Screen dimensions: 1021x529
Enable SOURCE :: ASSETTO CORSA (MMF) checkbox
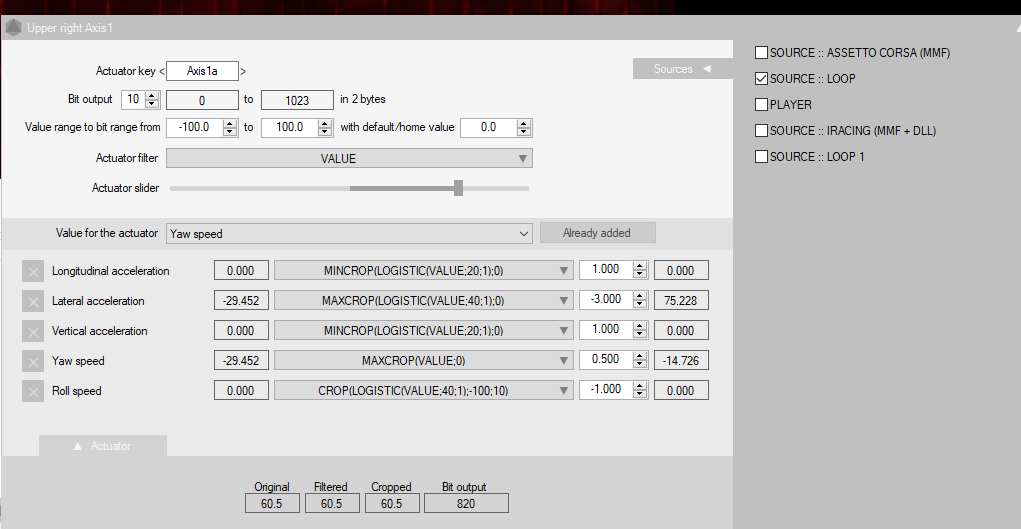tap(761, 53)
